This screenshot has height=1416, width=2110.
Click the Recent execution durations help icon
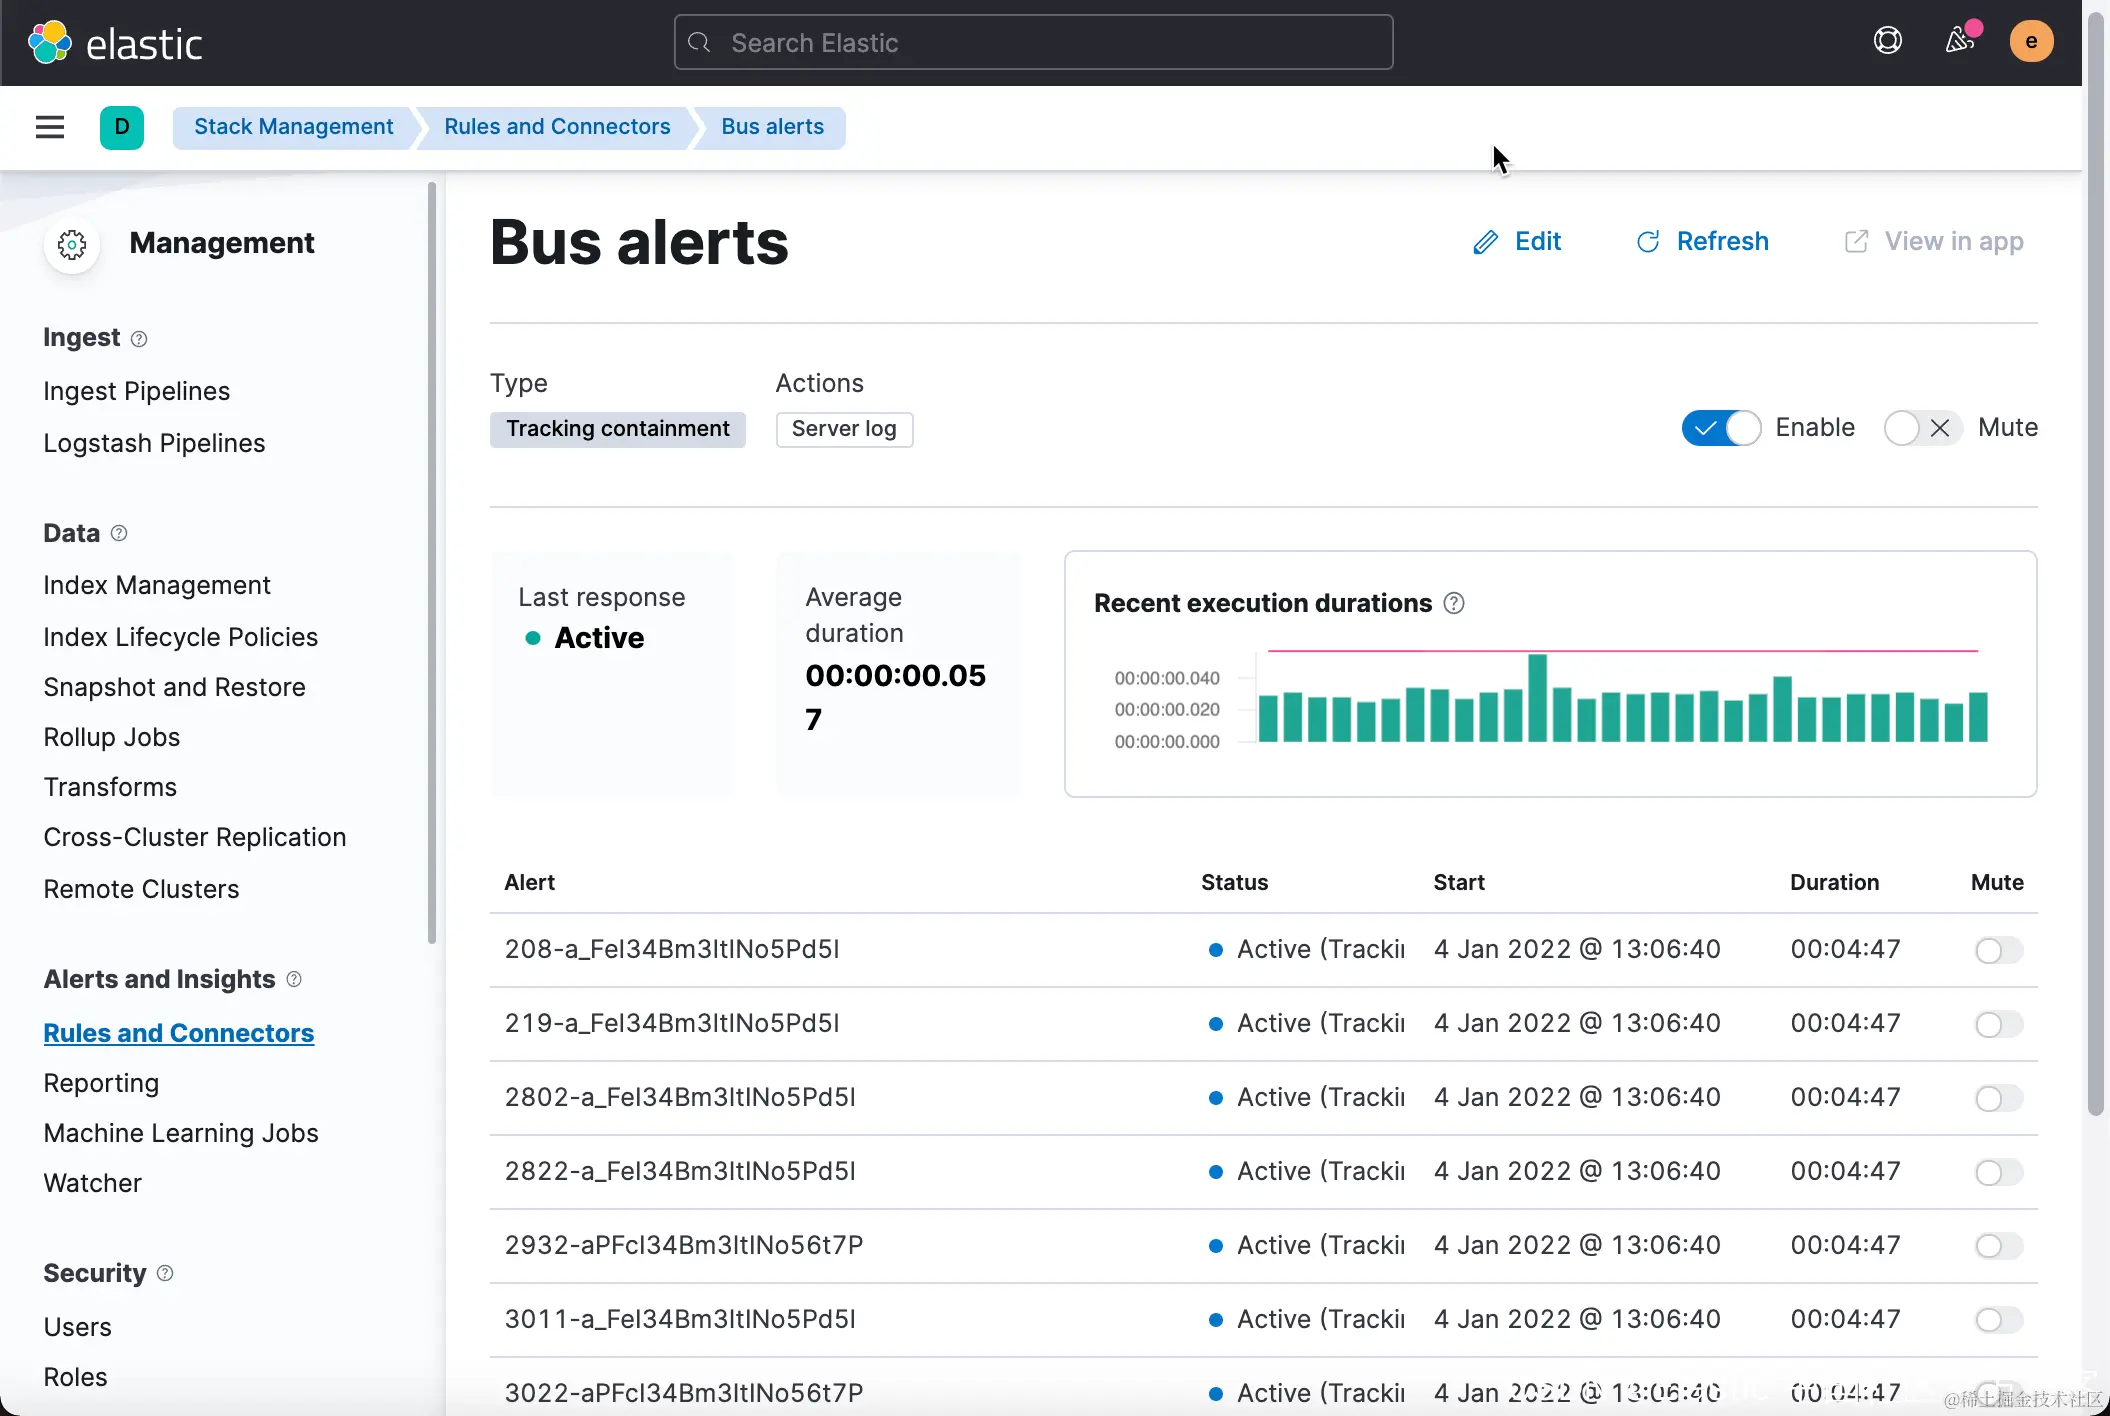(x=1455, y=603)
